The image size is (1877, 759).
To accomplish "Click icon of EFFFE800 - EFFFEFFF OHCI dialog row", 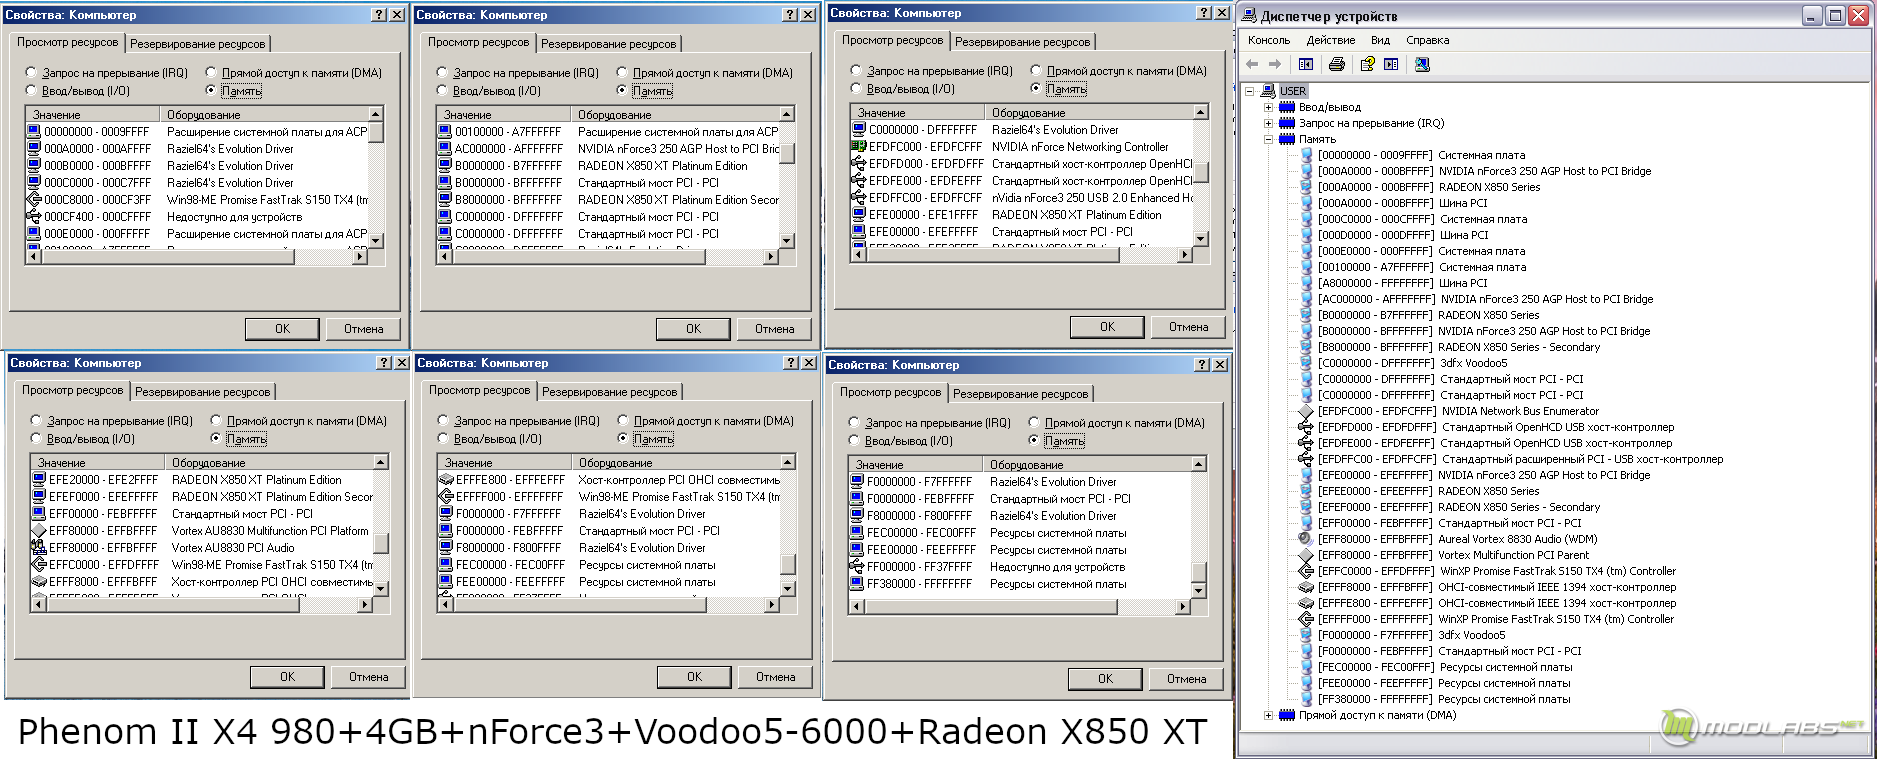I will pyautogui.click(x=446, y=480).
